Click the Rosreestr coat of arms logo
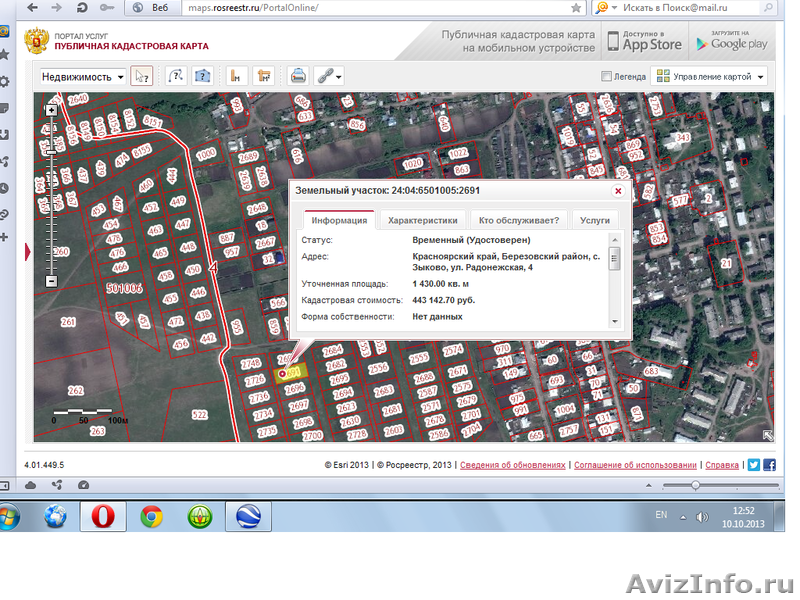Screen dimensions: 800x600 [x=37, y=41]
